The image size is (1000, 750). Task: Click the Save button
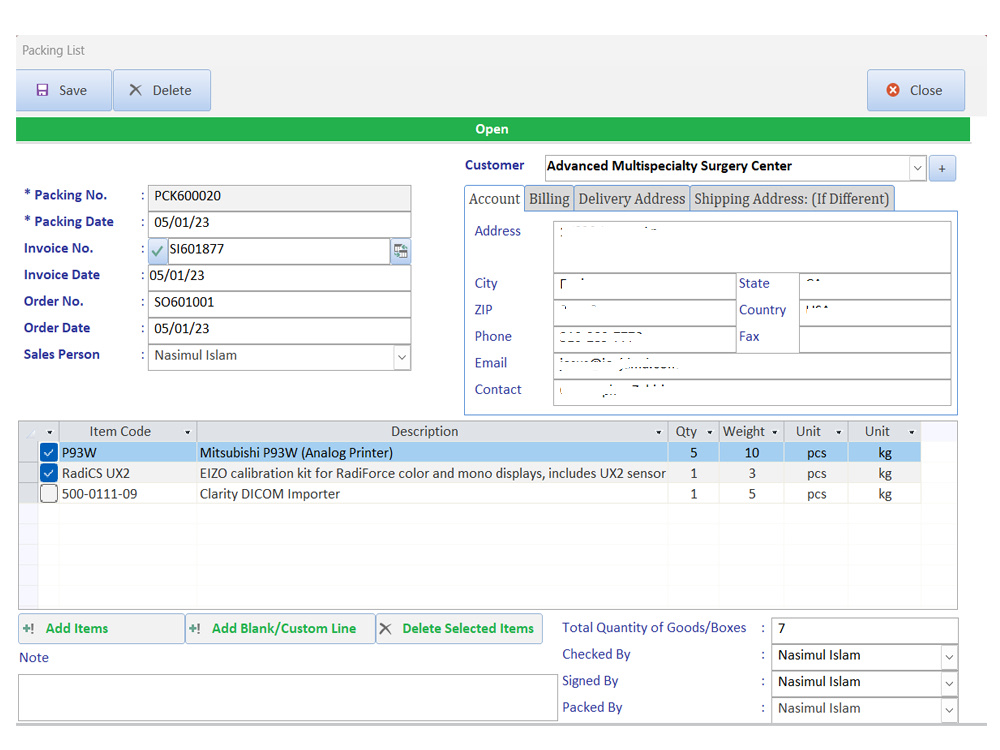pyautogui.click(x=64, y=91)
